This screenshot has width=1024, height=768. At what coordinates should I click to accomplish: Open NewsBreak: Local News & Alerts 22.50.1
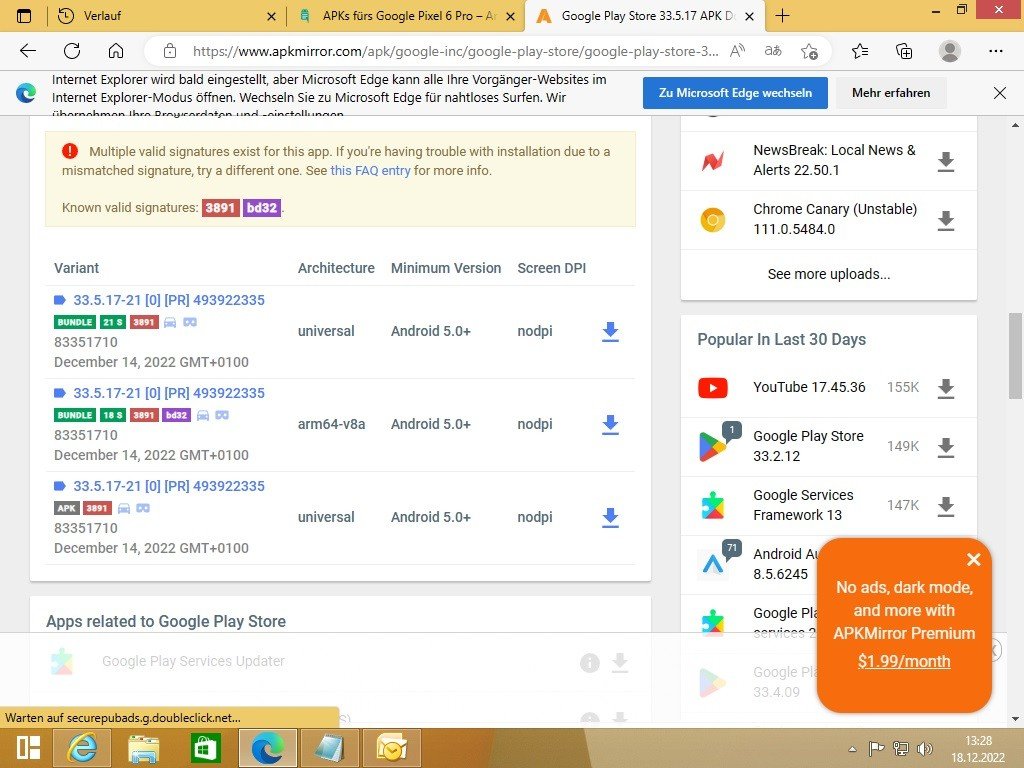click(x=834, y=160)
